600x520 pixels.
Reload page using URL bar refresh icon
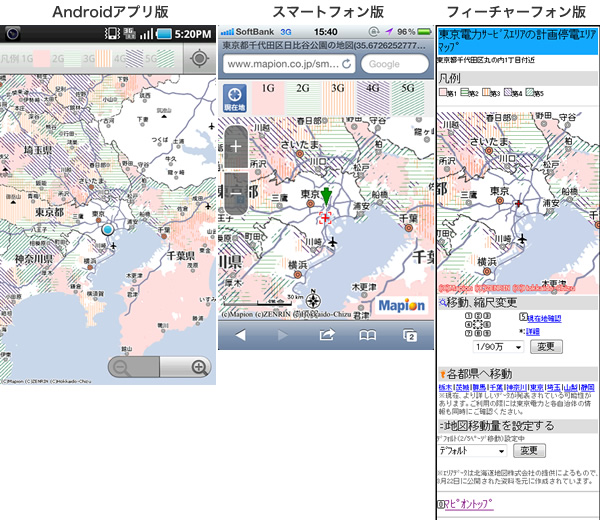click(347, 64)
